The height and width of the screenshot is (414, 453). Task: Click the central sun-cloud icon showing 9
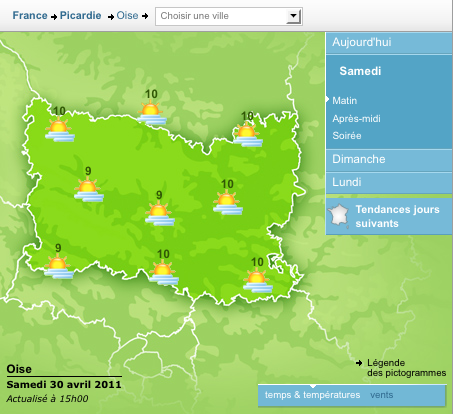(x=160, y=213)
